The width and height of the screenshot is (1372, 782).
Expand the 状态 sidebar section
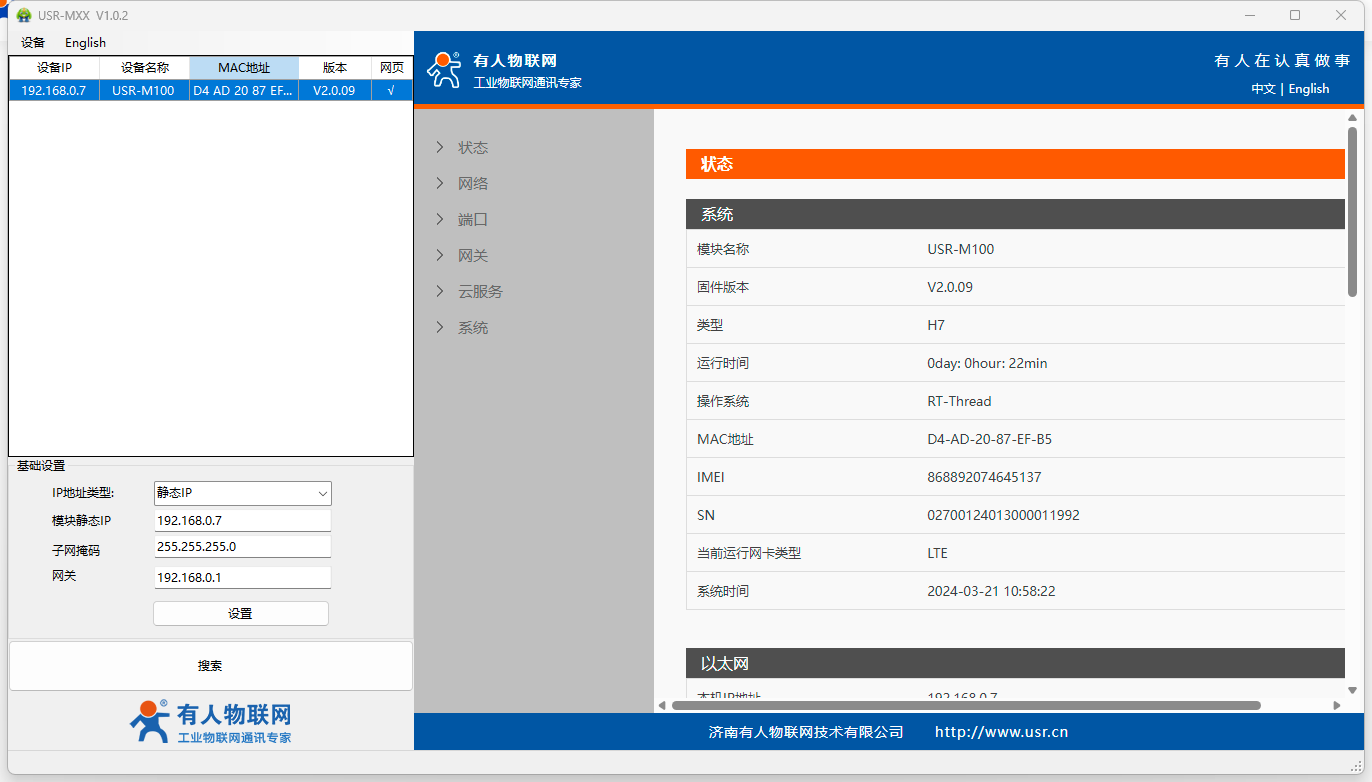click(x=473, y=148)
